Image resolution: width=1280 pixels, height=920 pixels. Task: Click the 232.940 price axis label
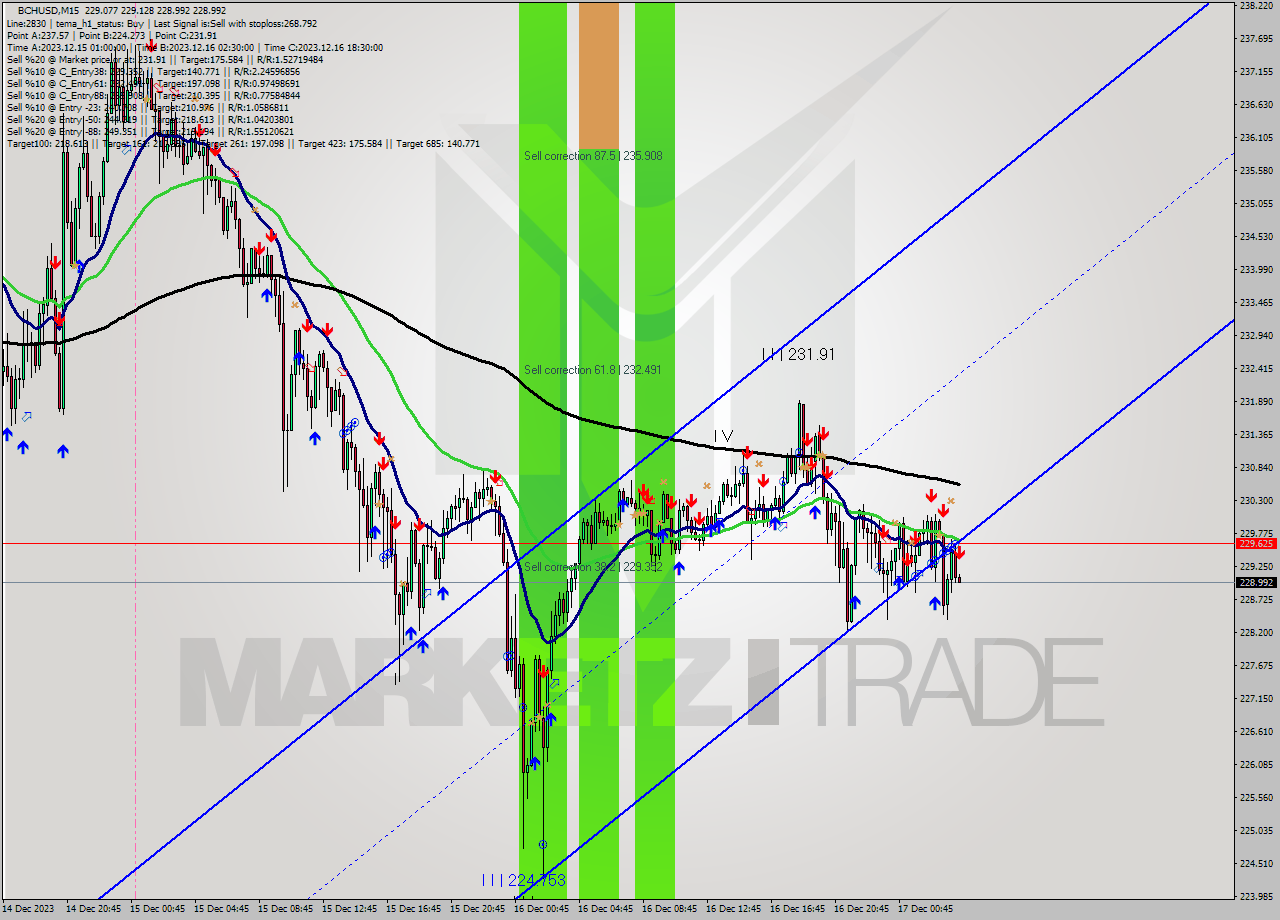1256,335
